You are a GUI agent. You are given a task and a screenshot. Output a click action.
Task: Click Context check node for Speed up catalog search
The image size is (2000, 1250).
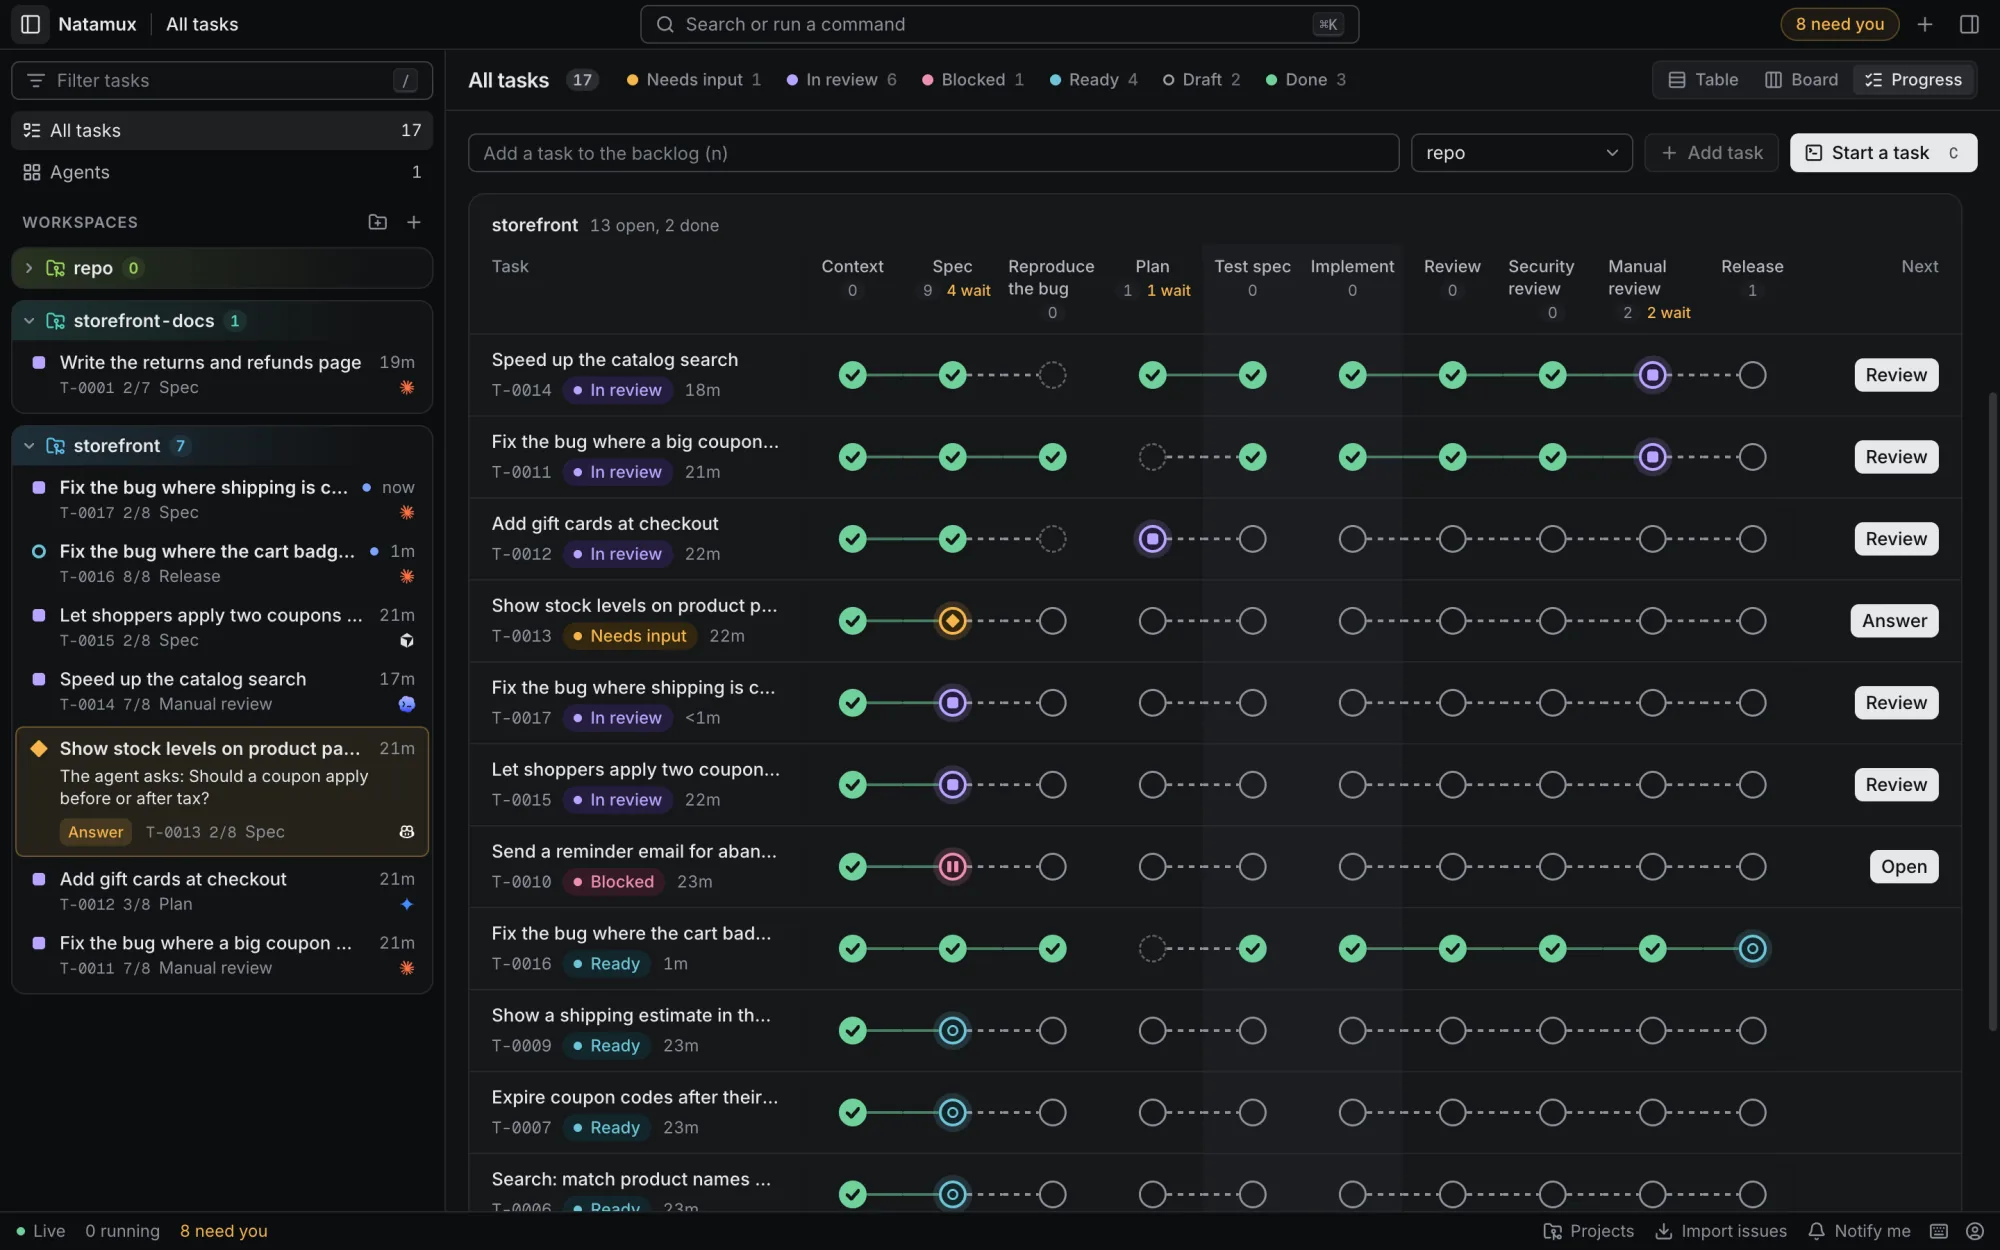pos(852,375)
